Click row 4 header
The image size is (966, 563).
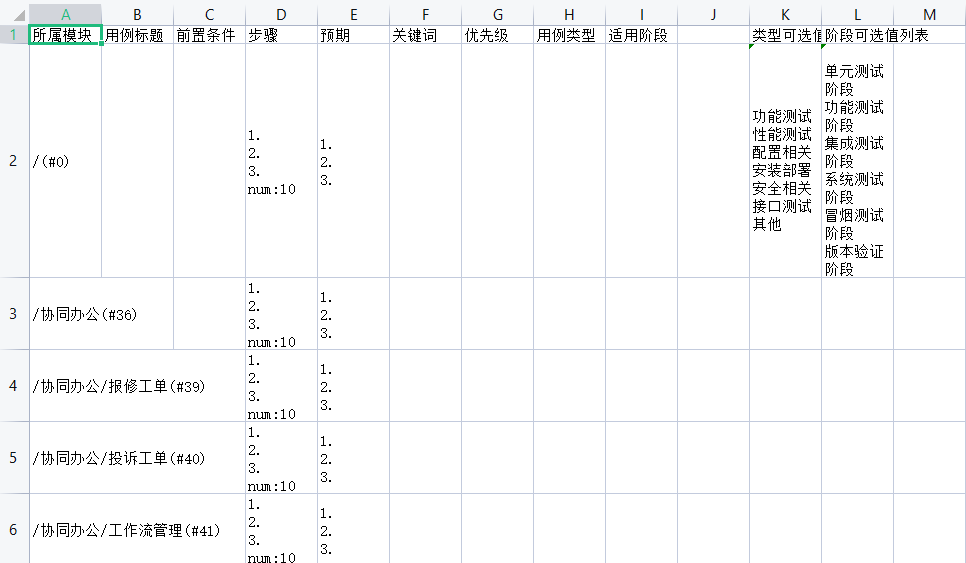14,386
